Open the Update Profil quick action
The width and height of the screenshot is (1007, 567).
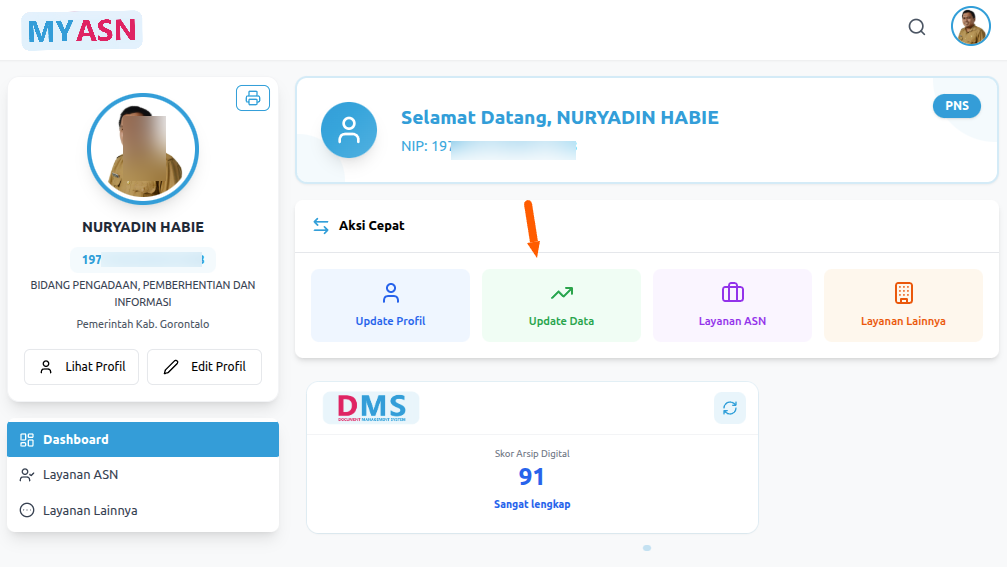click(390, 305)
